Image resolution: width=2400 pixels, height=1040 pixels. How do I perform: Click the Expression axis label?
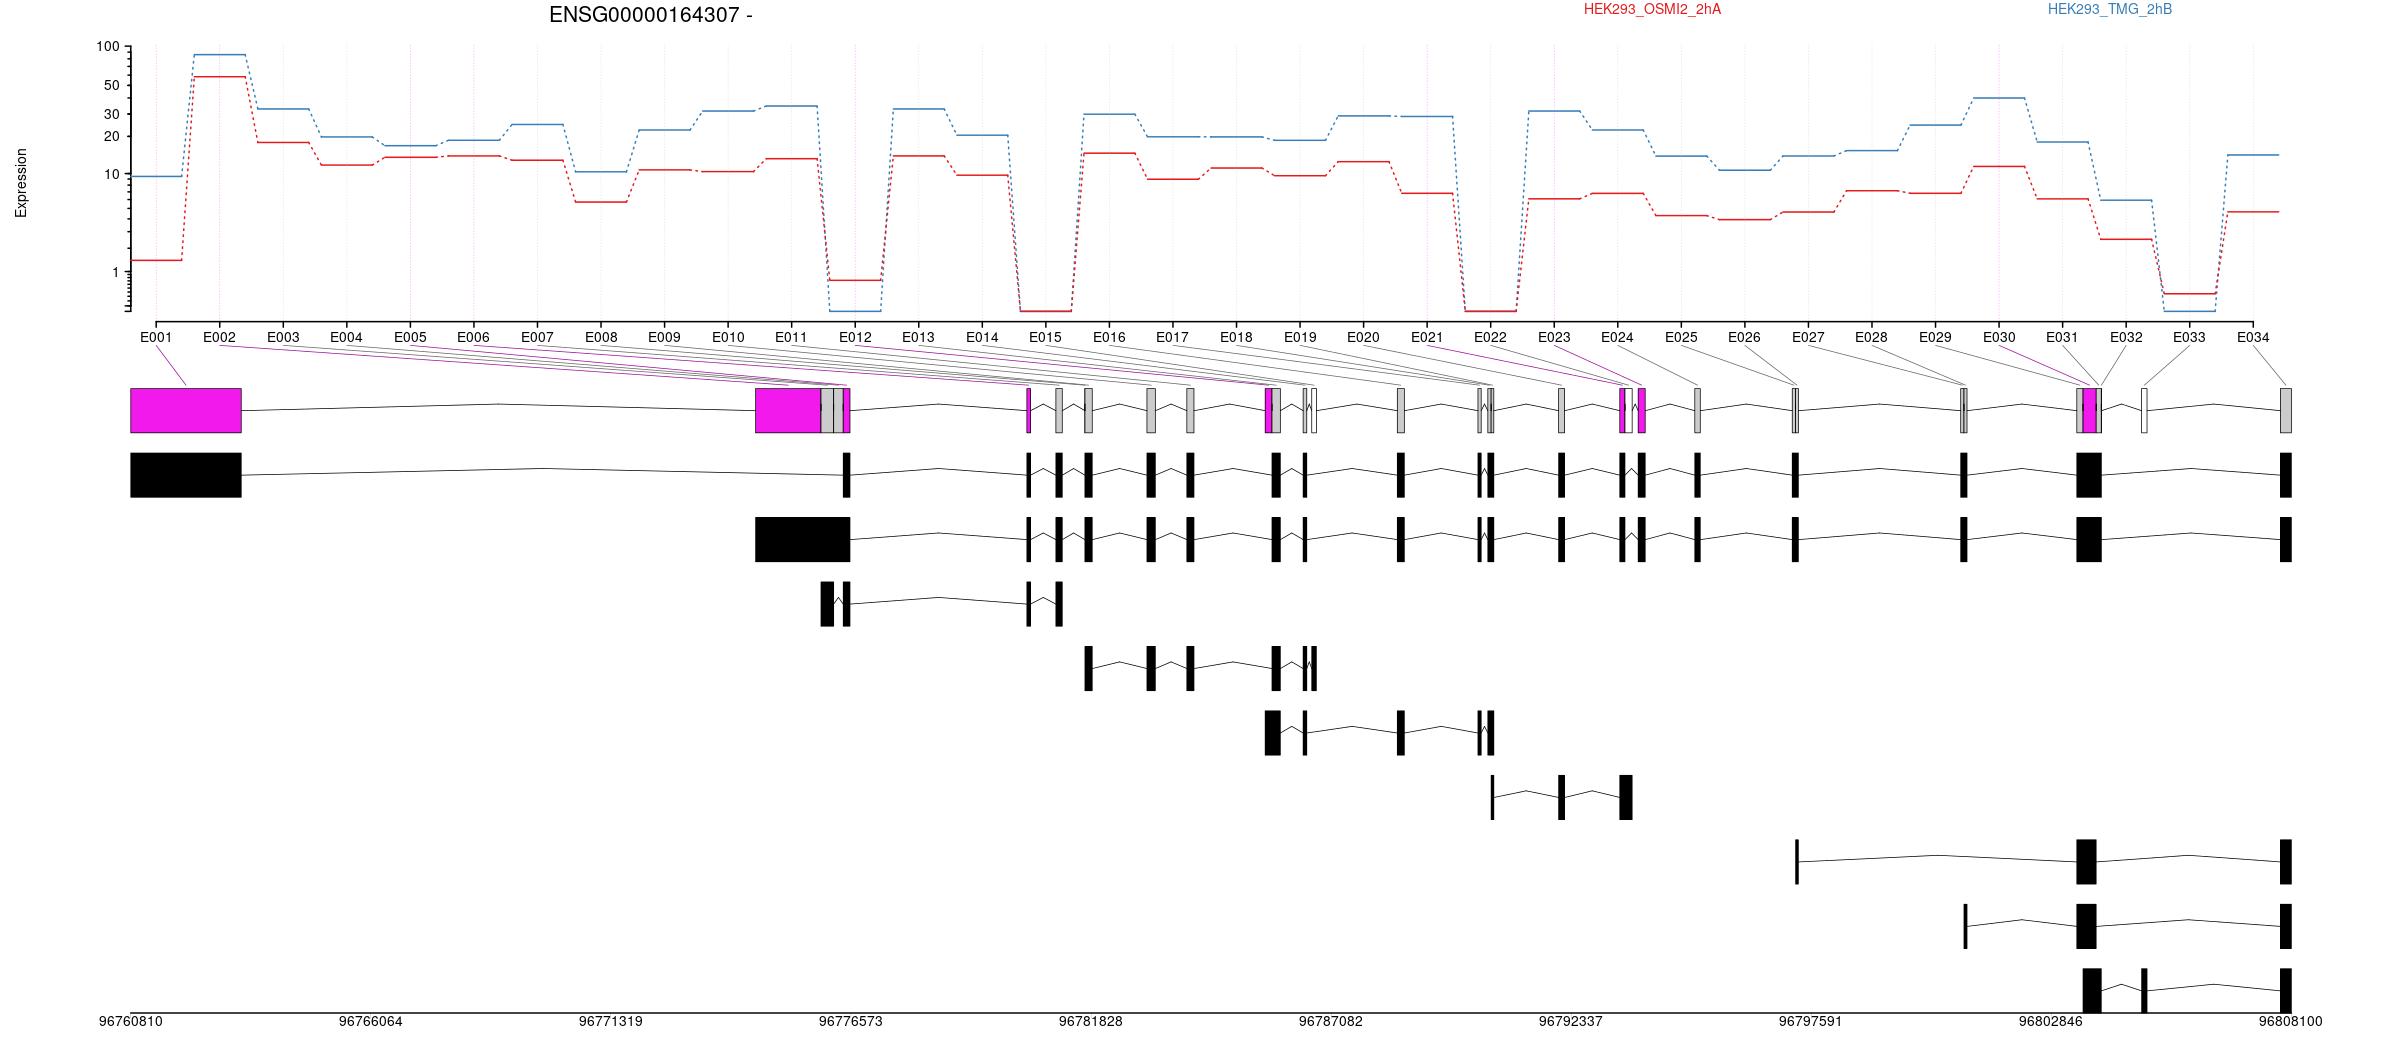point(21,183)
